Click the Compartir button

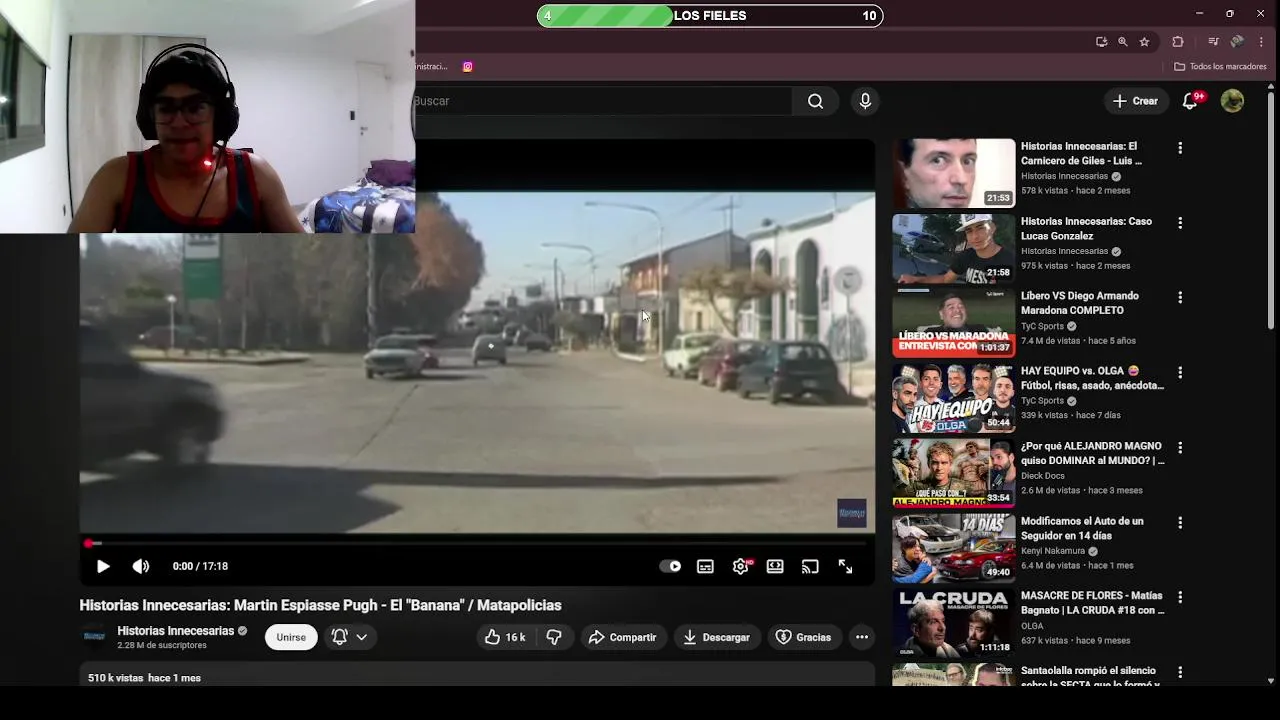[622, 637]
